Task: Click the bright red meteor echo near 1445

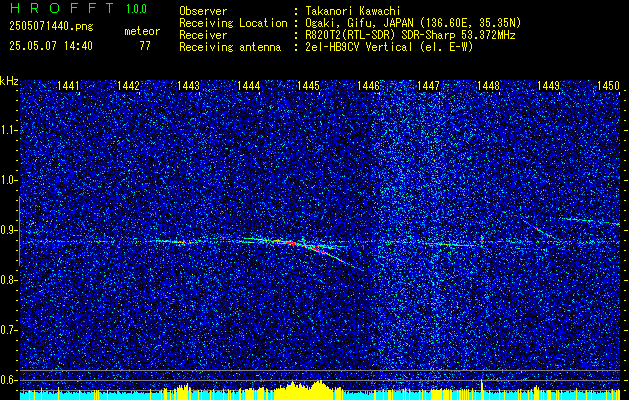Action: 305,245
